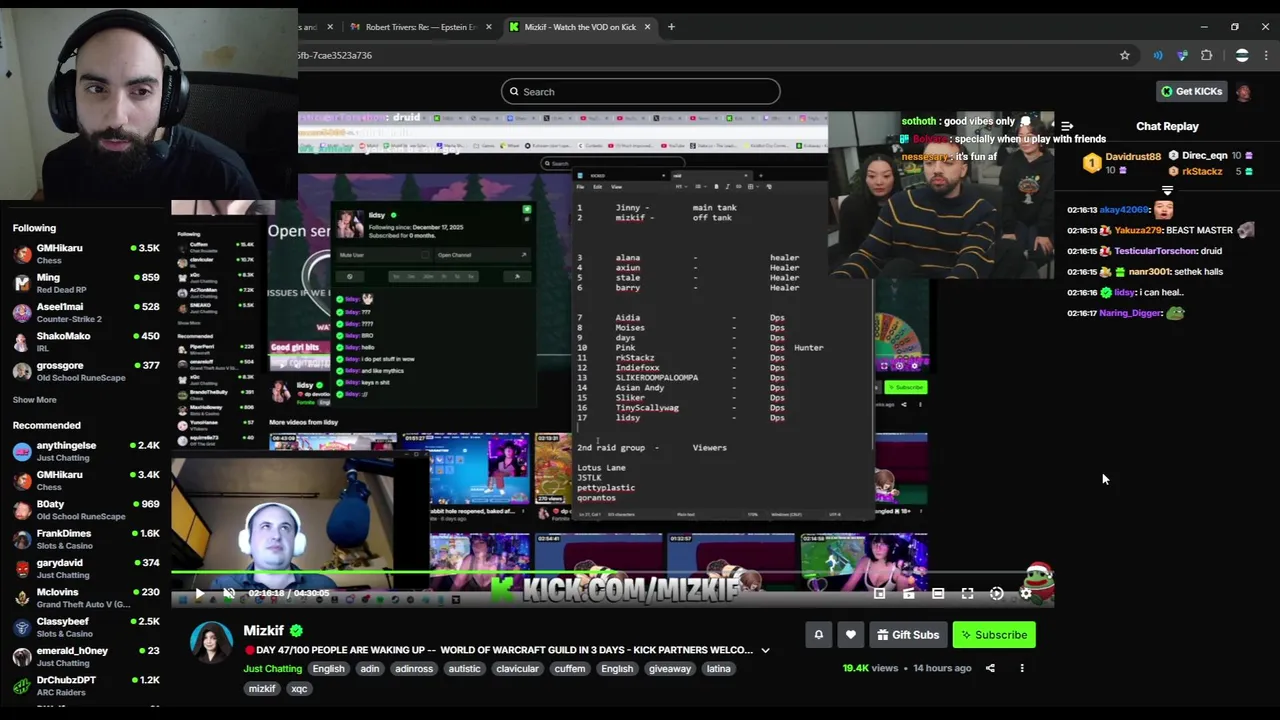This screenshot has height=720, width=1280.
Task: Collapse the Chat Replay panel
Action: click(1067, 126)
